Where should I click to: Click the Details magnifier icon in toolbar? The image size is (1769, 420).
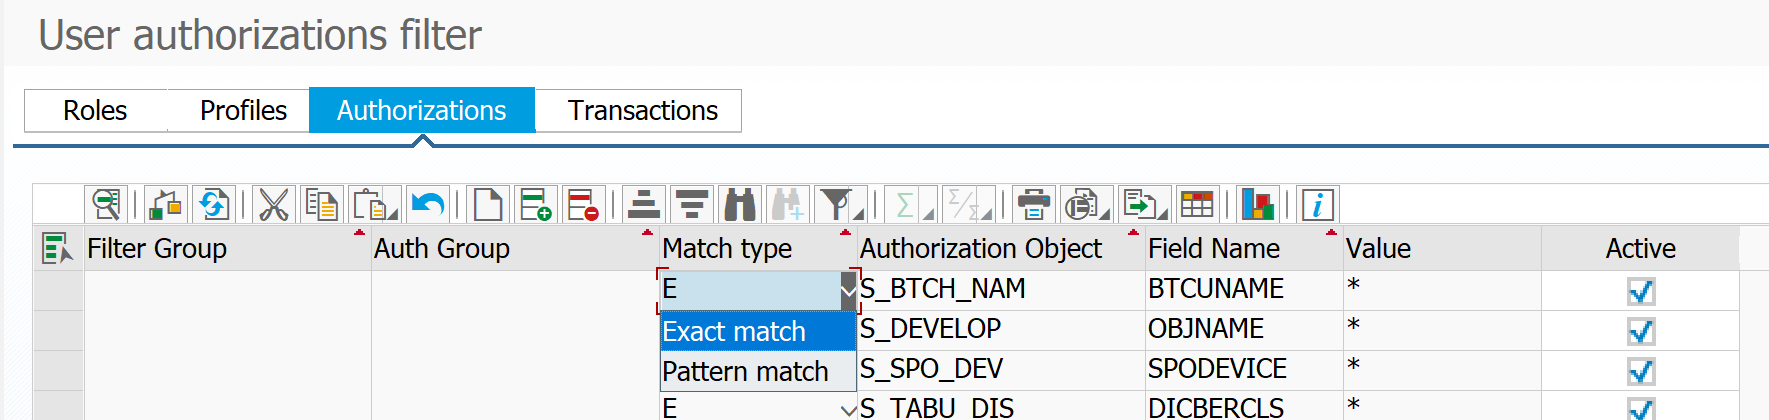[x=105, y=205]
